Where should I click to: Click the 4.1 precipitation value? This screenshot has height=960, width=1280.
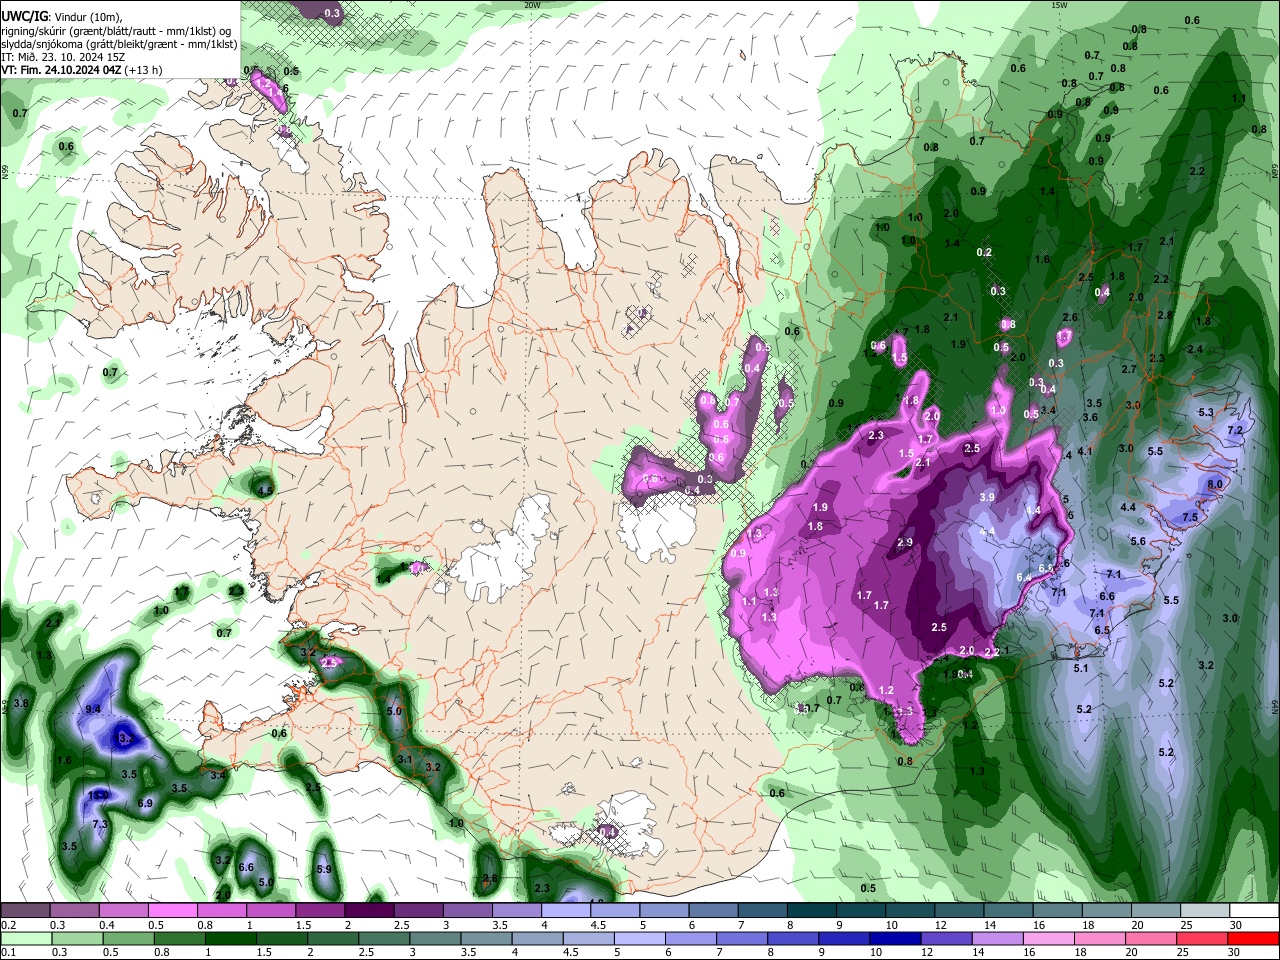[1085, 451]
